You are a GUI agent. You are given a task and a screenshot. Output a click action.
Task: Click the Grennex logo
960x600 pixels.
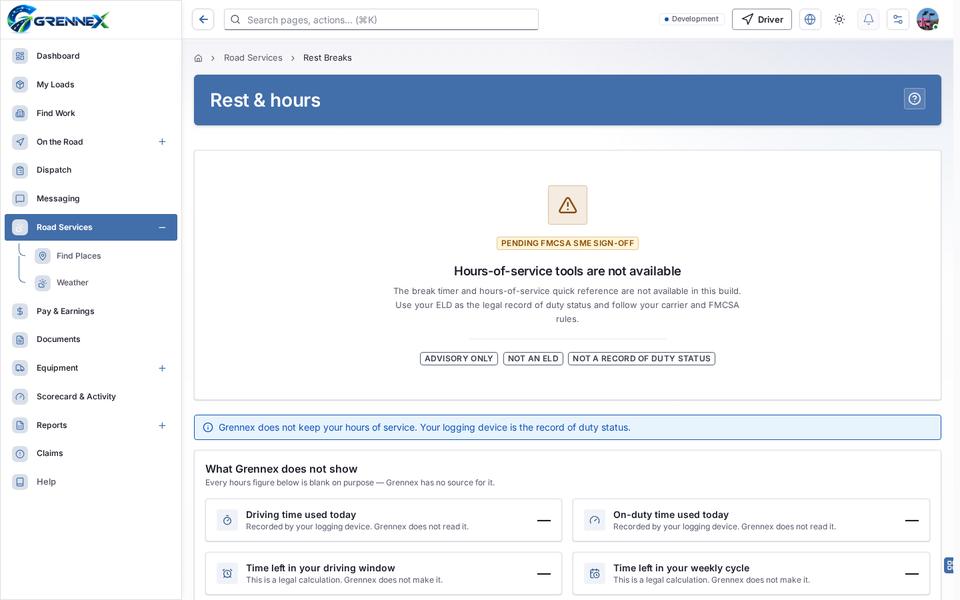tap(58, 19)
